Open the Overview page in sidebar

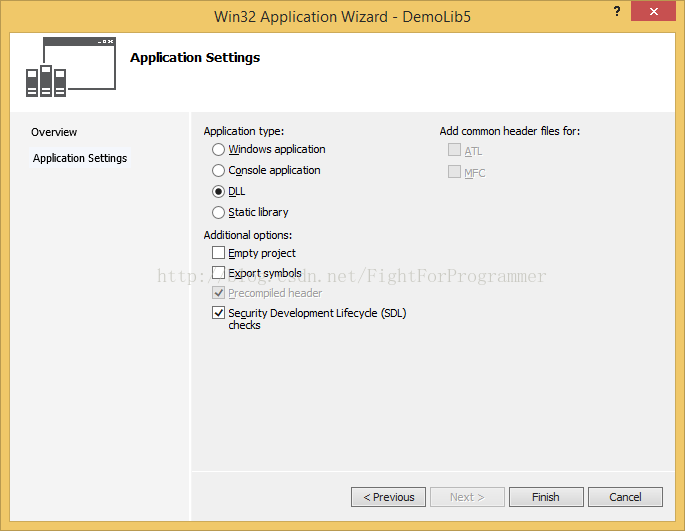(54, 132)
